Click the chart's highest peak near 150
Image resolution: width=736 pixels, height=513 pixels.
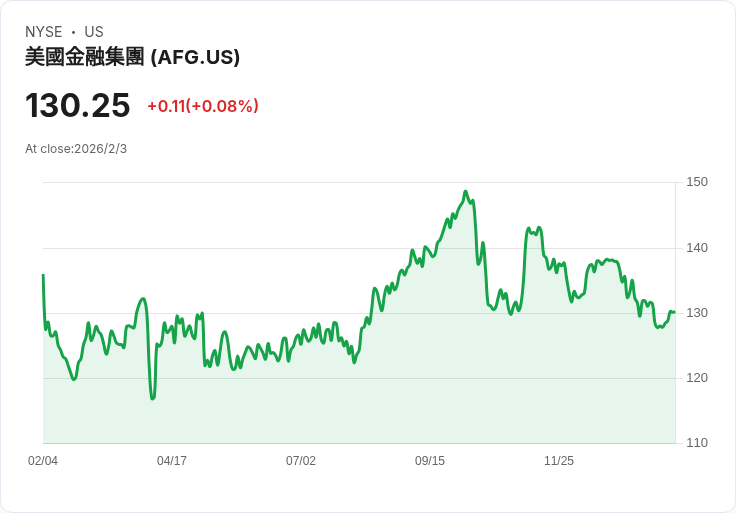coord(465,192)
